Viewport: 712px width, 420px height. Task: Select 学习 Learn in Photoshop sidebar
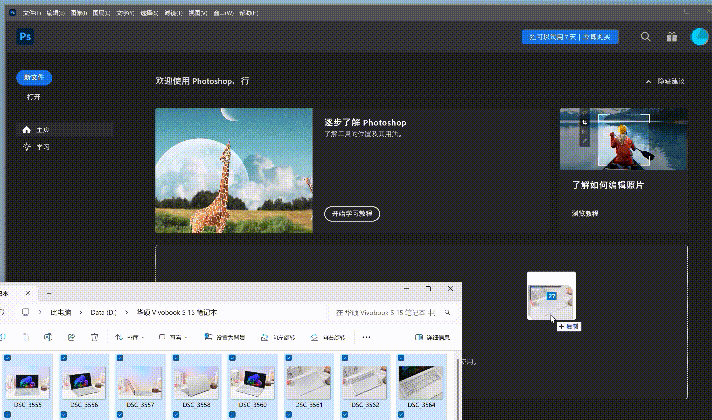(x=64, y=147)
